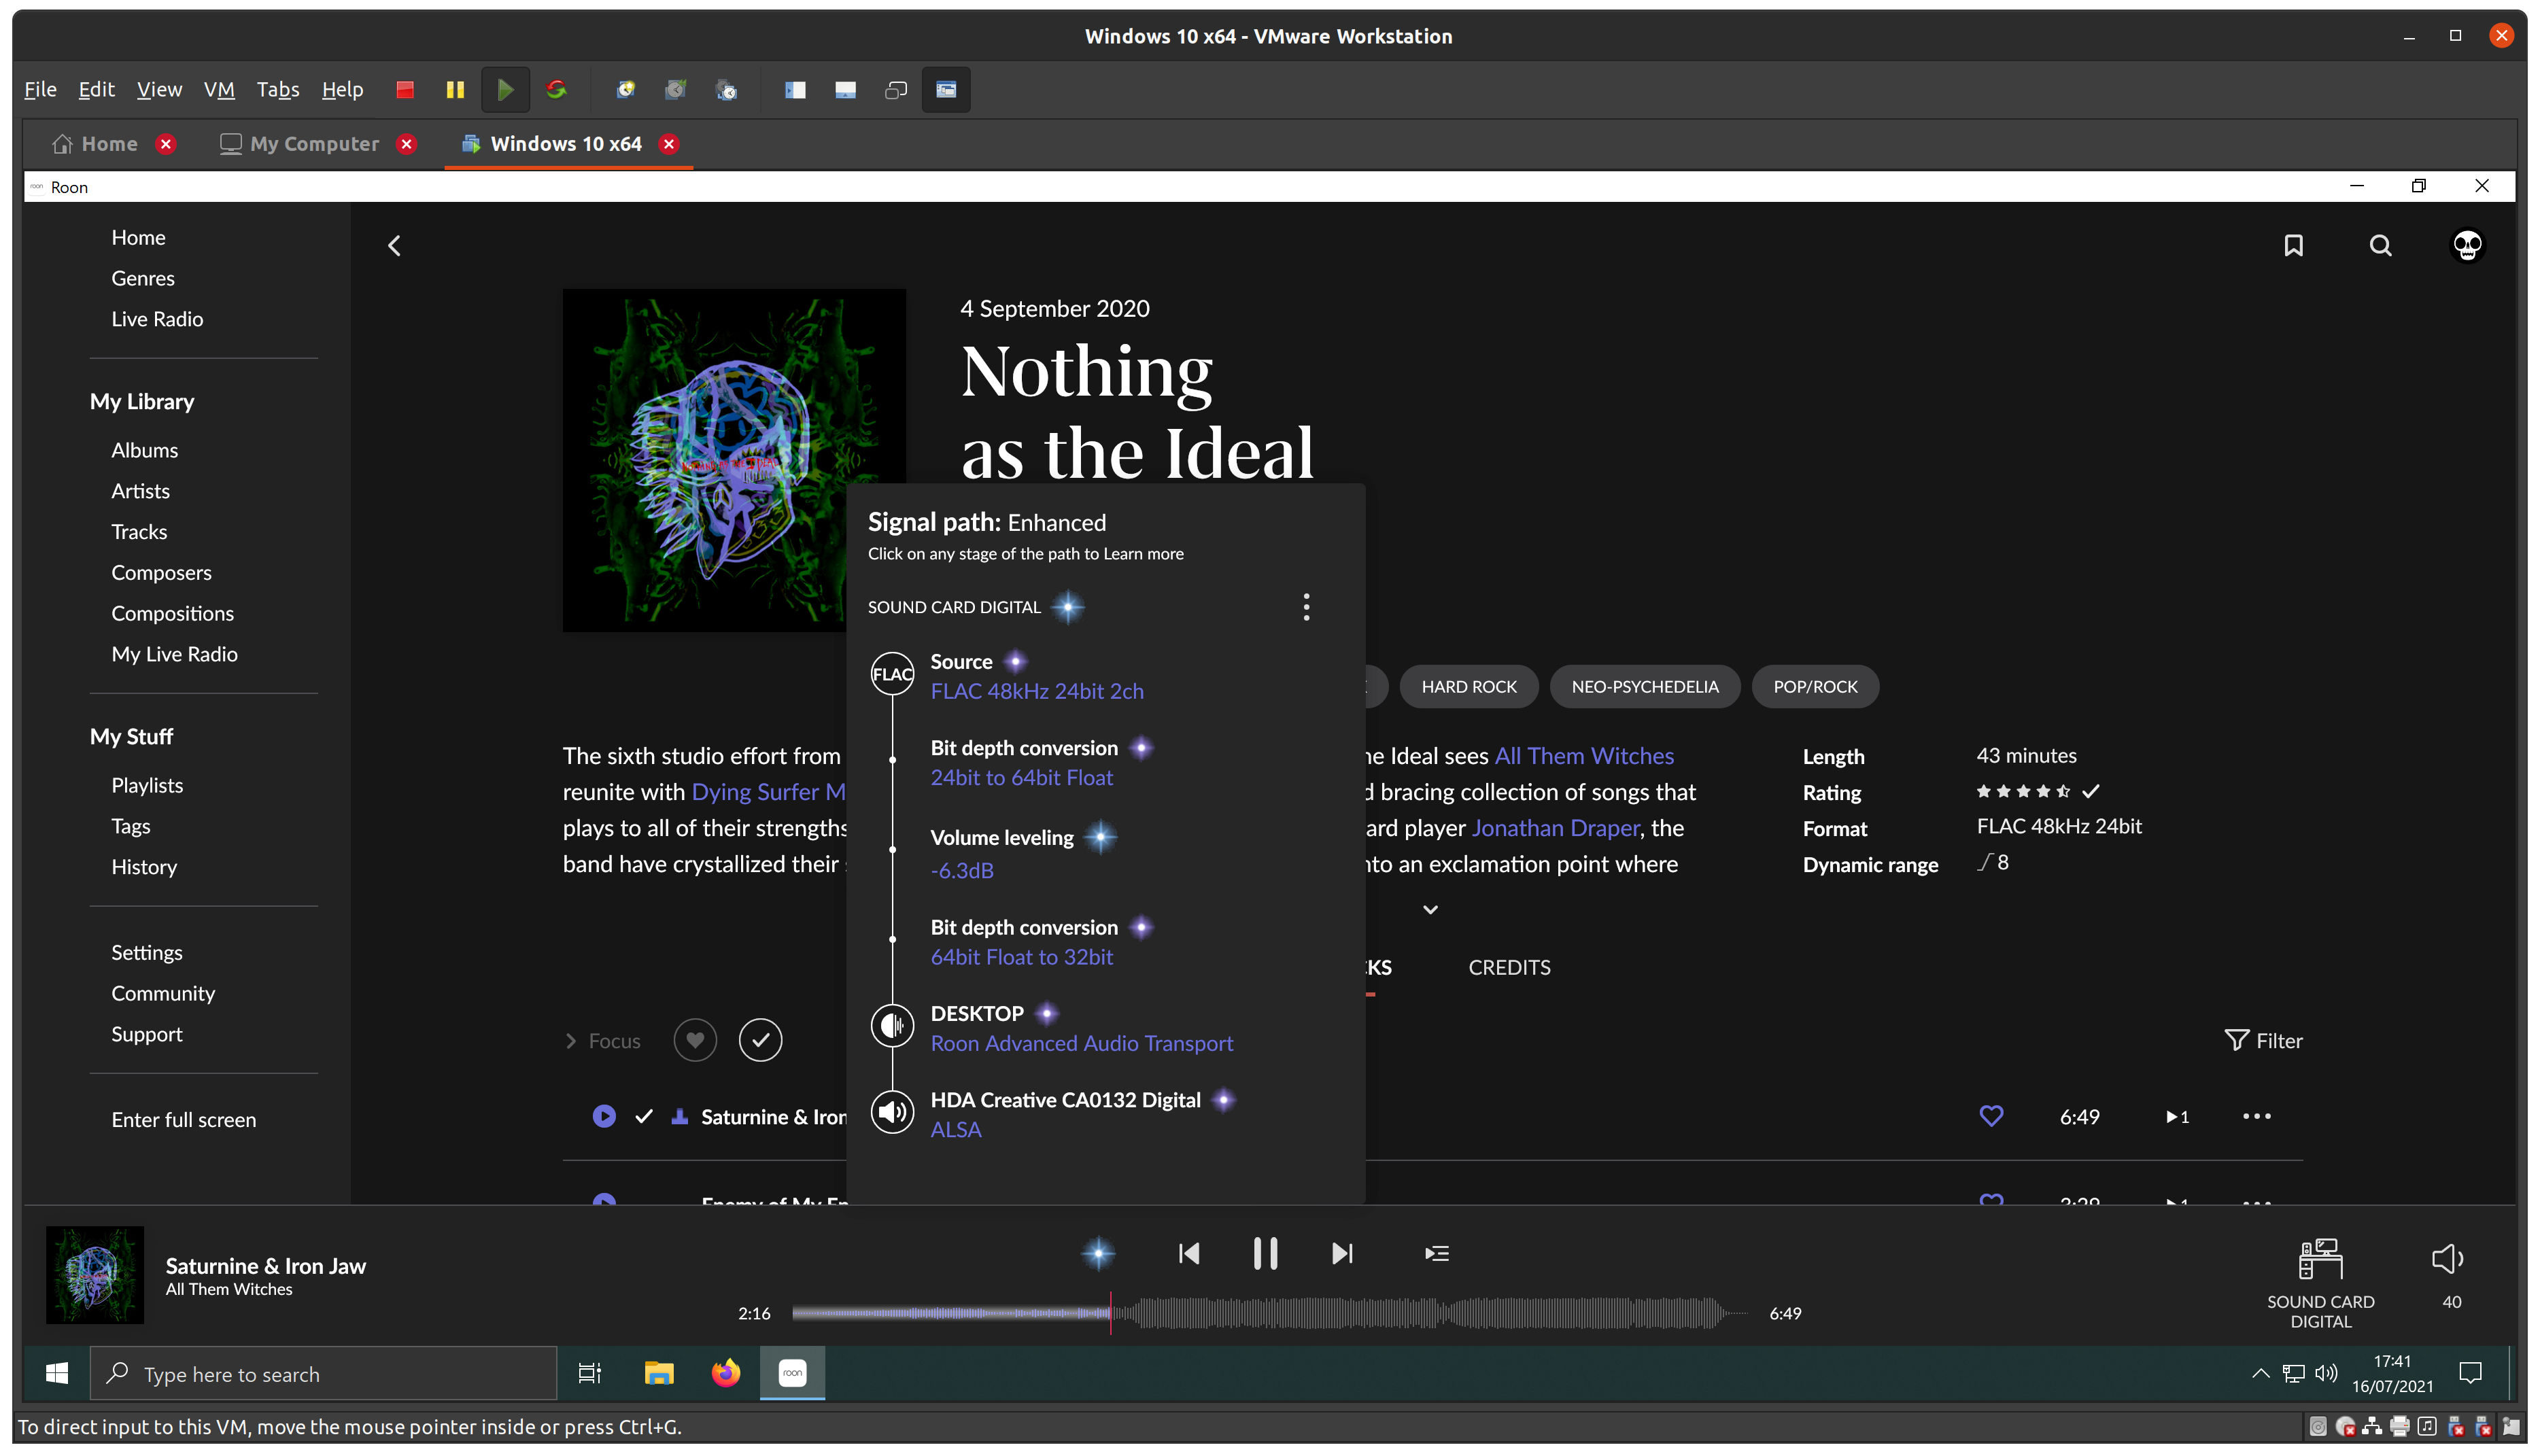Click VMware yellow suspend icon
This screenshot has width=2540, height=1456.
455,89
